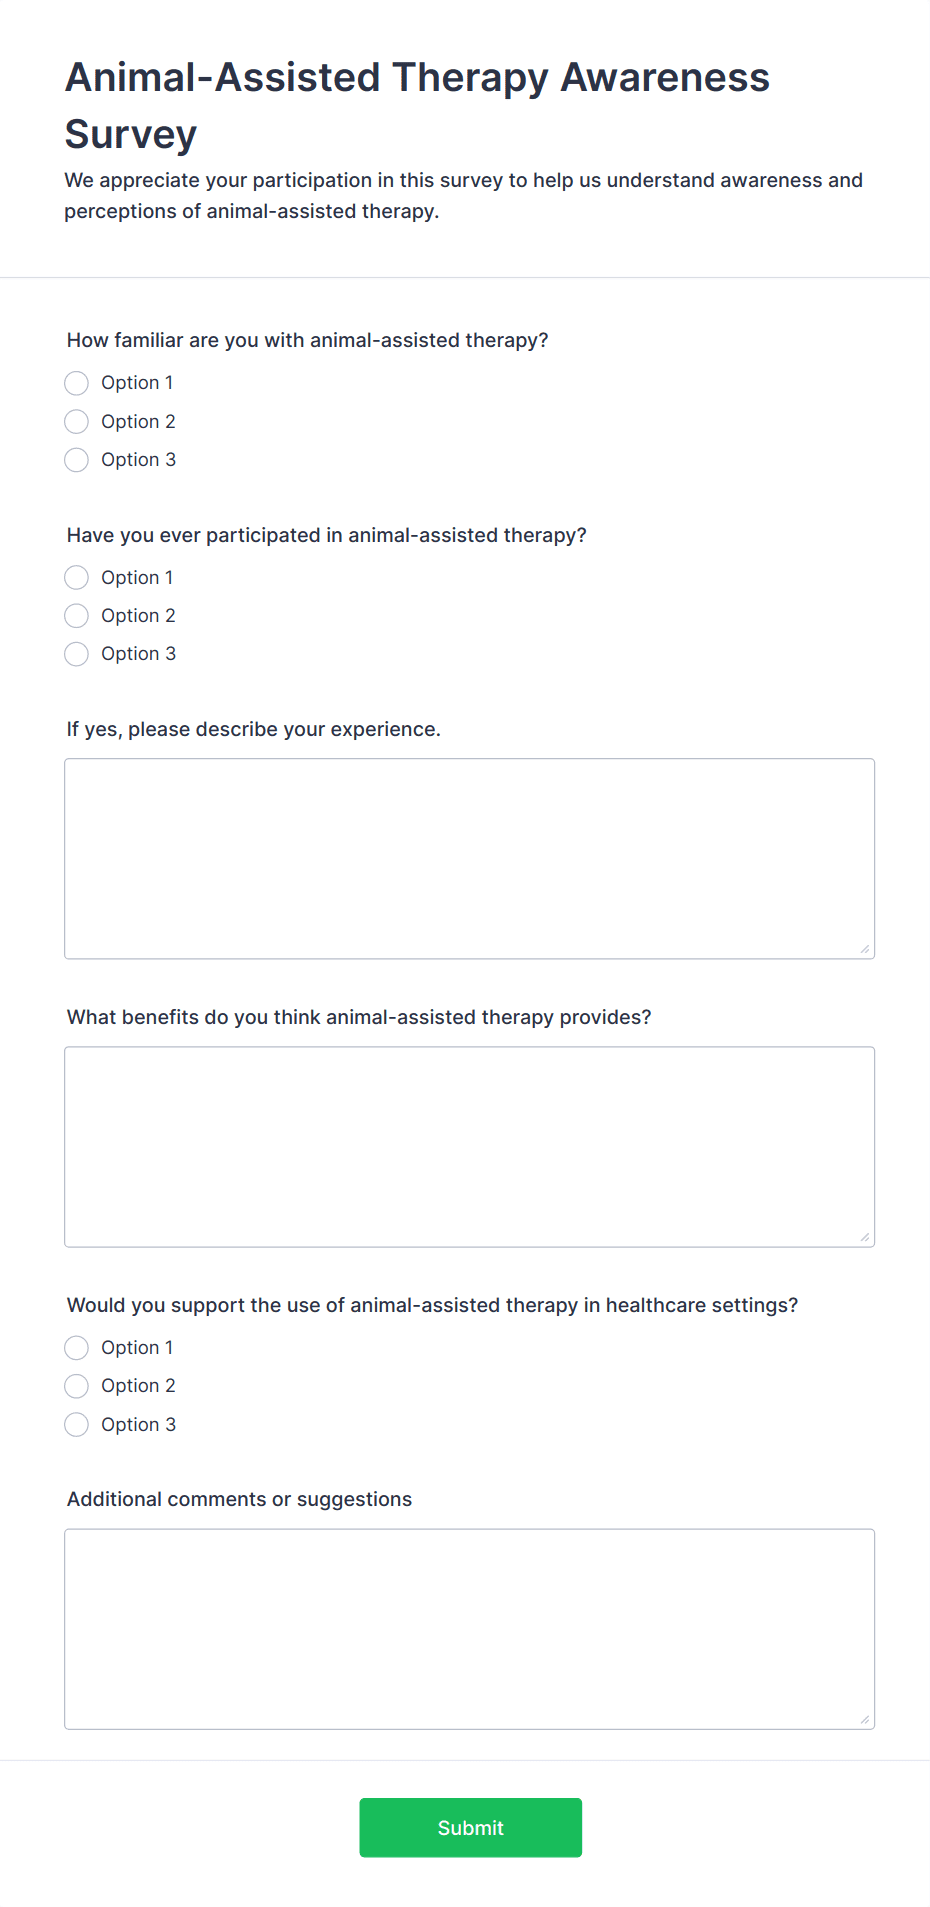Click the Additional comments or suggestions label
The image size is (930, 1907).
(x=239, y=1499)
